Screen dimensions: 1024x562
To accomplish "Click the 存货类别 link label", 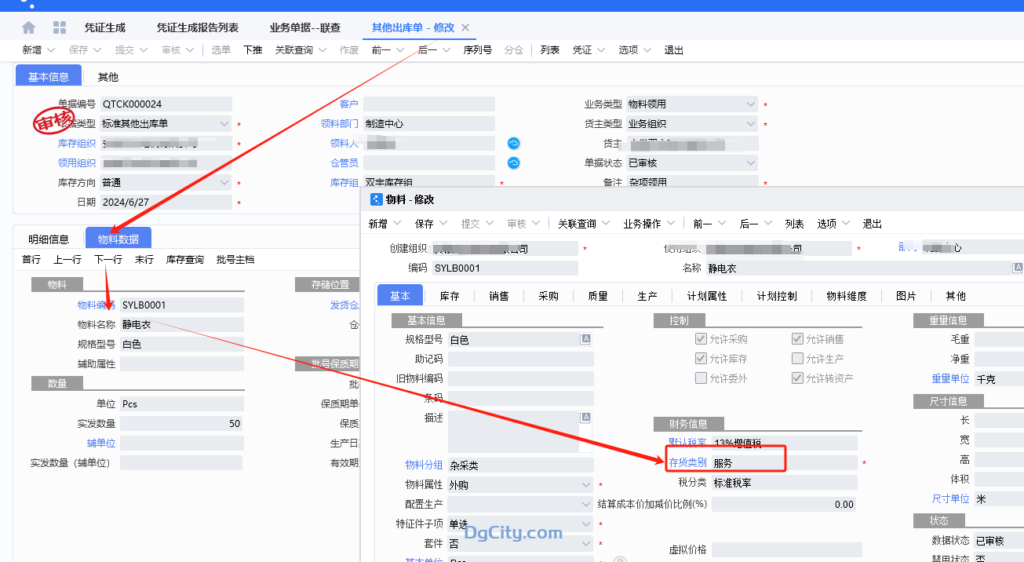I will tap(688, 462).
